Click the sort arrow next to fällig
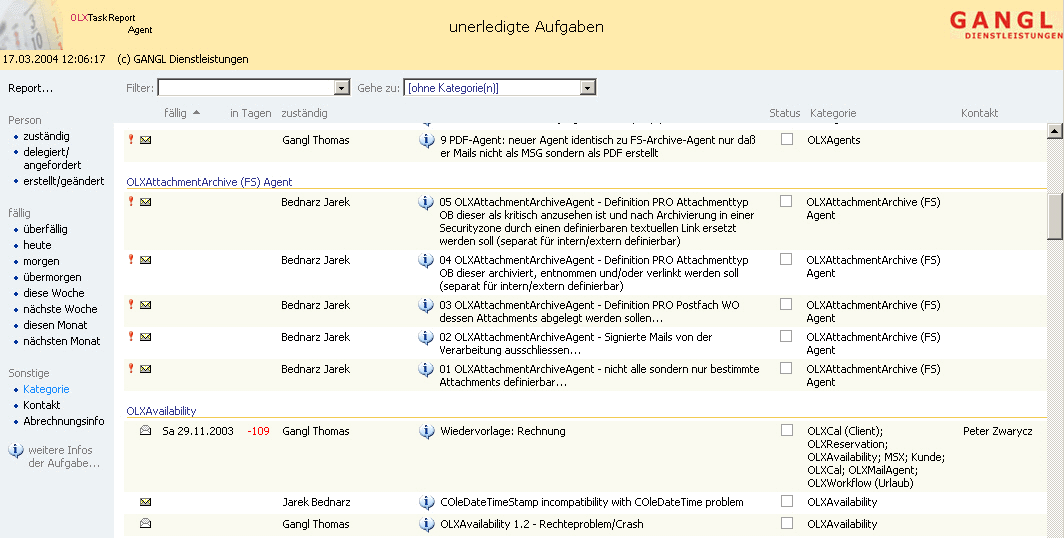Image resolution: width=1064 pixels, height=538 pixels. click(197, 113)
